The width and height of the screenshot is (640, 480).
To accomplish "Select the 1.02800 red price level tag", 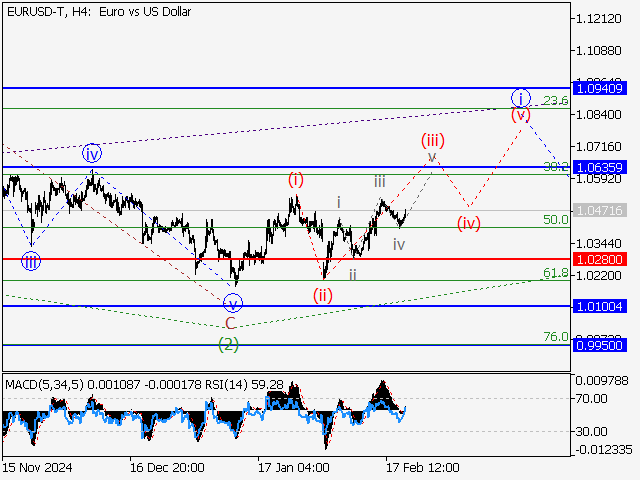I will click(600, 259).
